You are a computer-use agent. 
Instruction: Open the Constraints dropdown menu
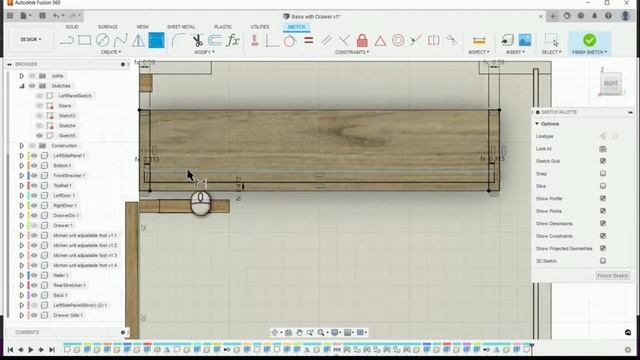352,52
